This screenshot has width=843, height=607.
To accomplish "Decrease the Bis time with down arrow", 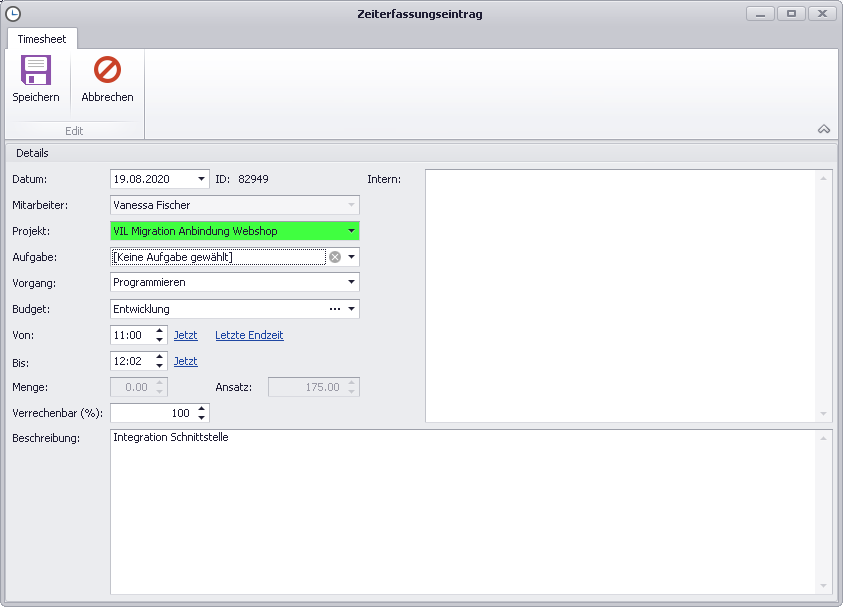I will [x=159, y=366].
